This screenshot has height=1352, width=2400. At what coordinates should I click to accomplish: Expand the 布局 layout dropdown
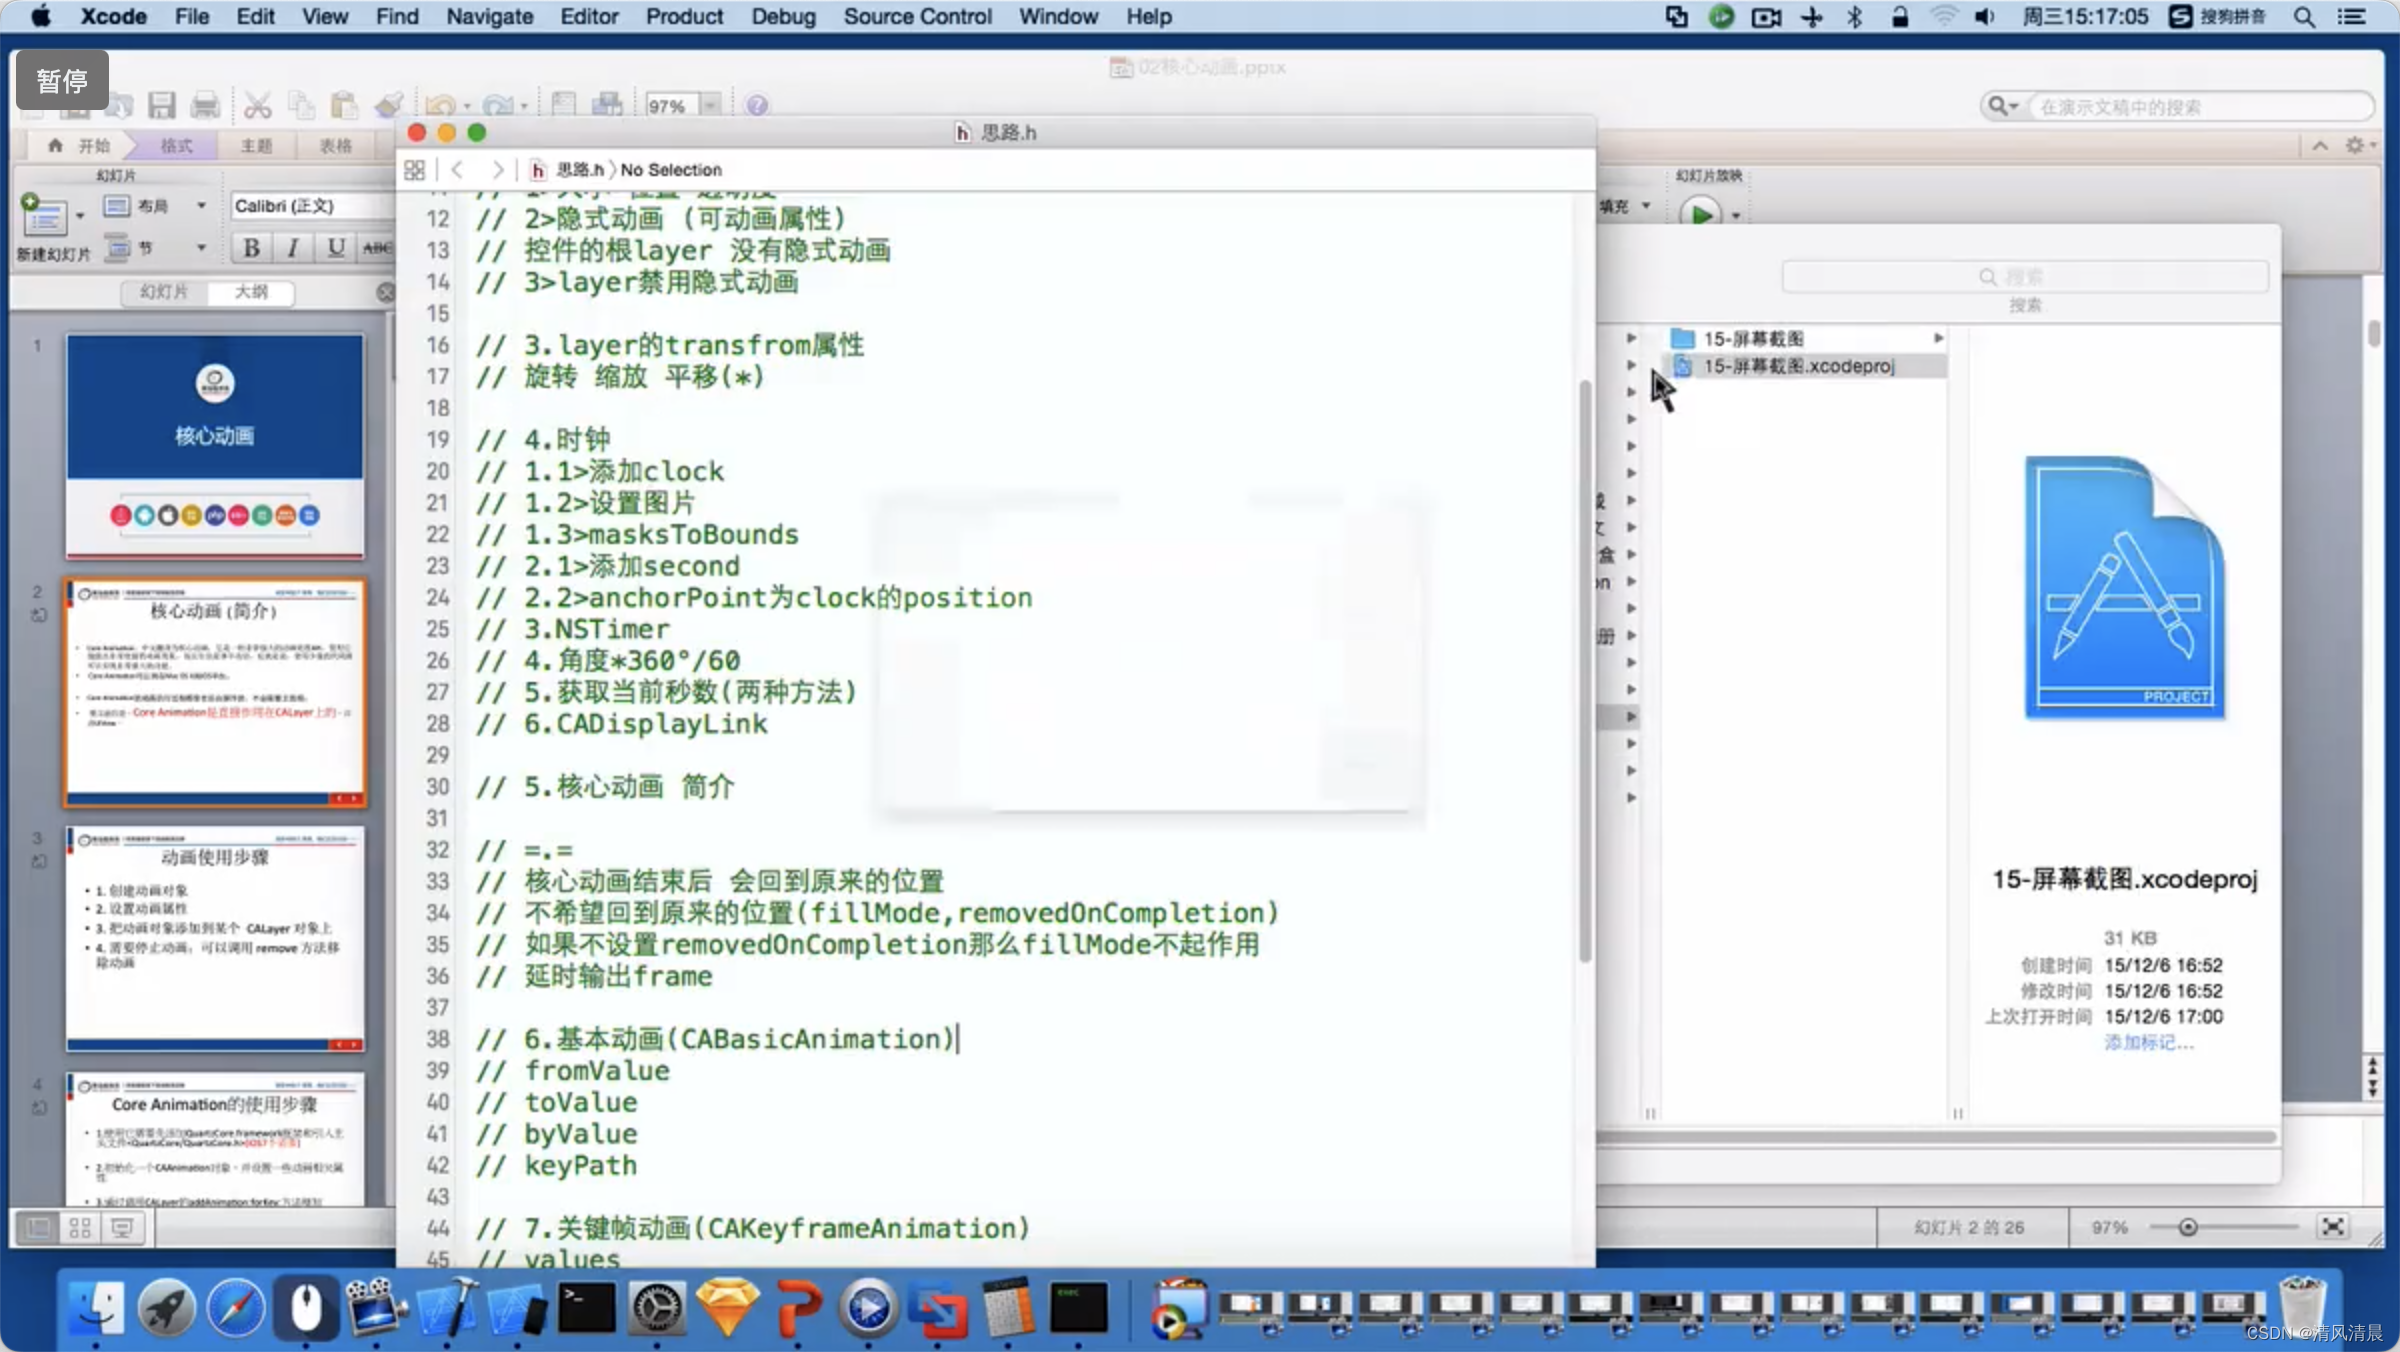pyautogui.click(x=201, y=206)
